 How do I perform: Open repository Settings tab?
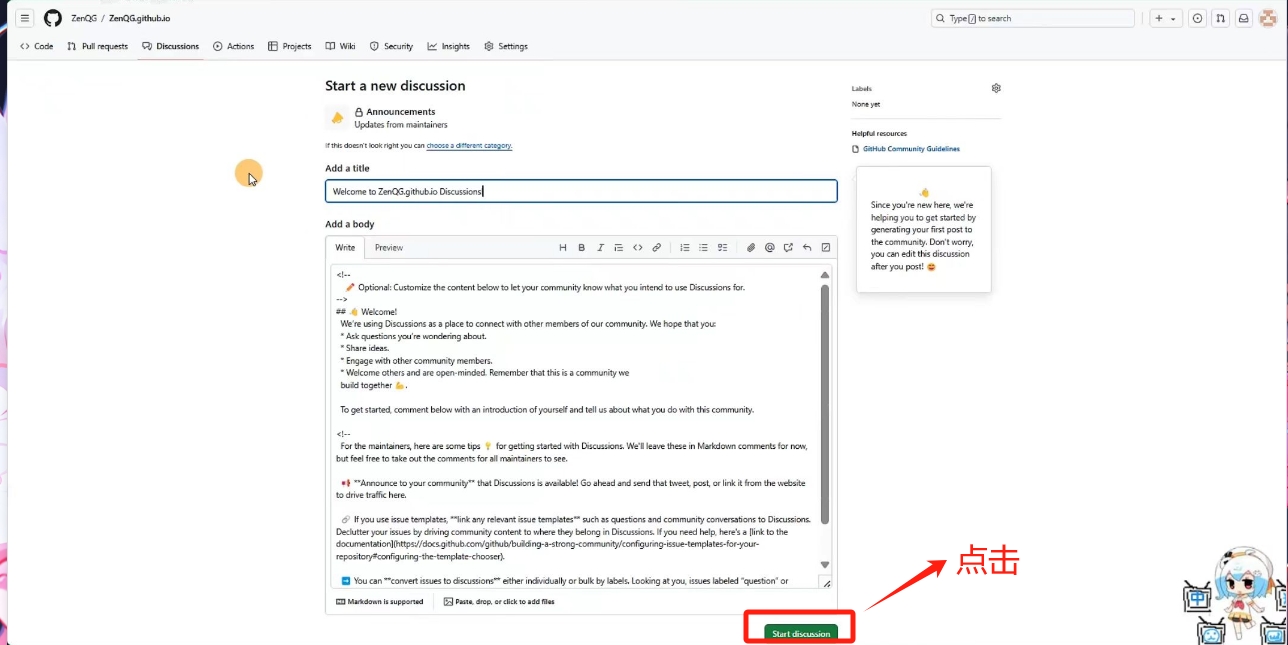(506, 46)
